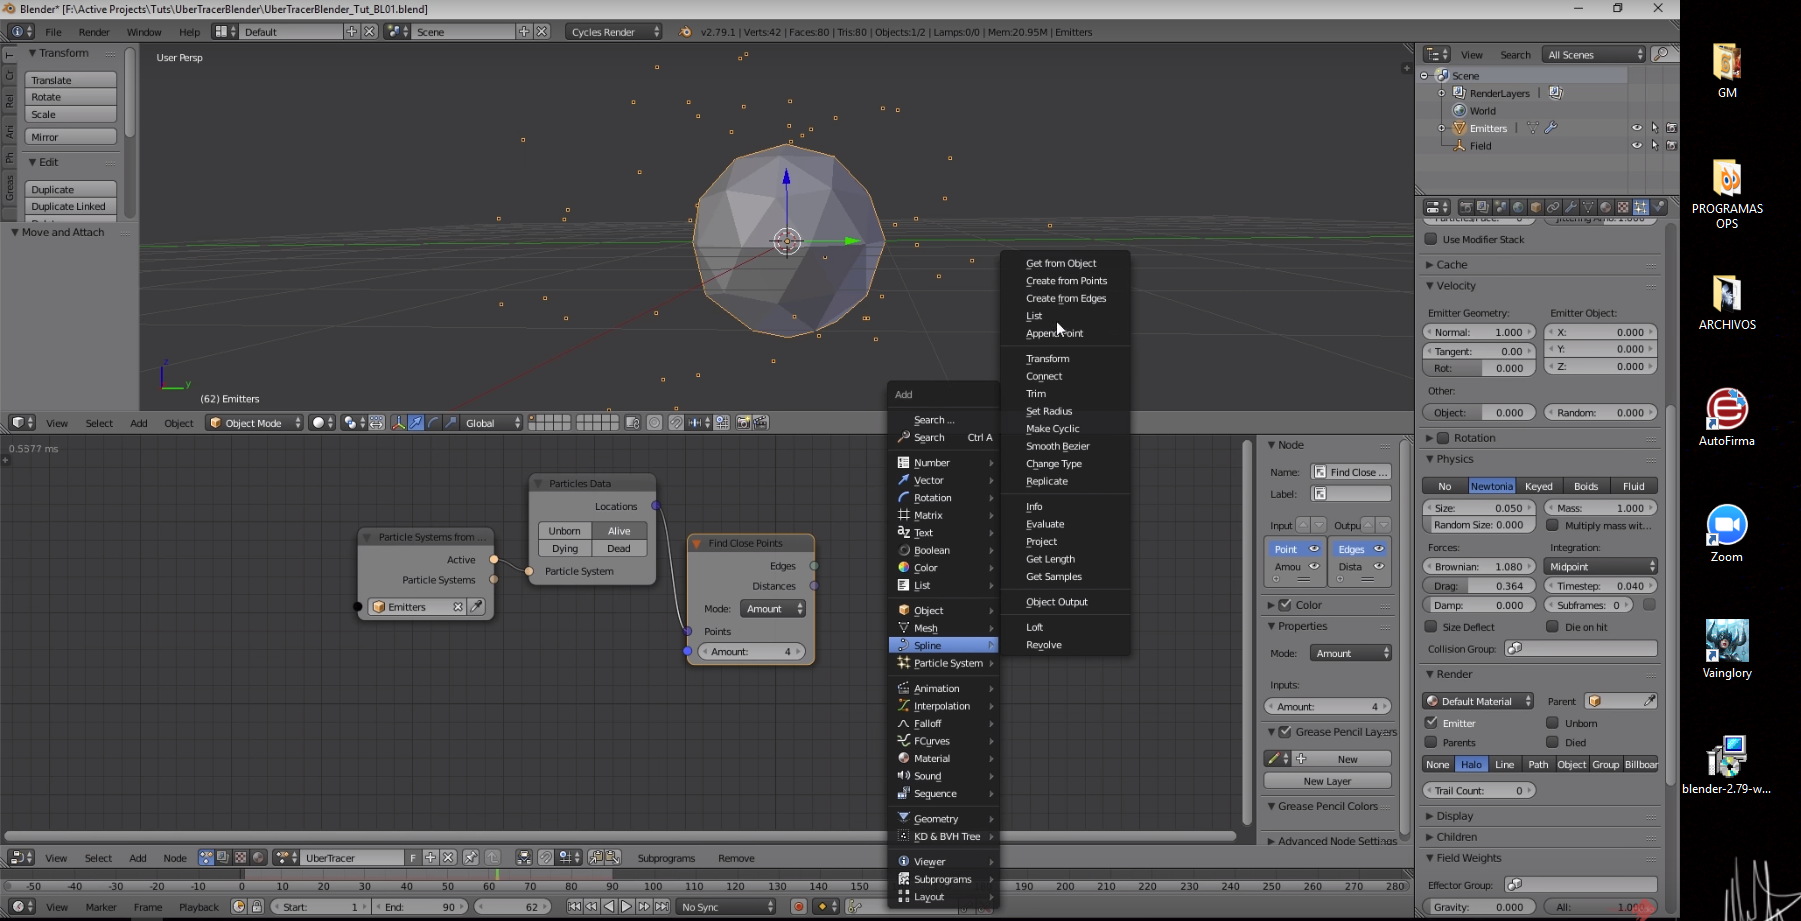The image size is (1801, 921).
Task: Open the No Sync playback dropdown
Action: pos(726,907)
